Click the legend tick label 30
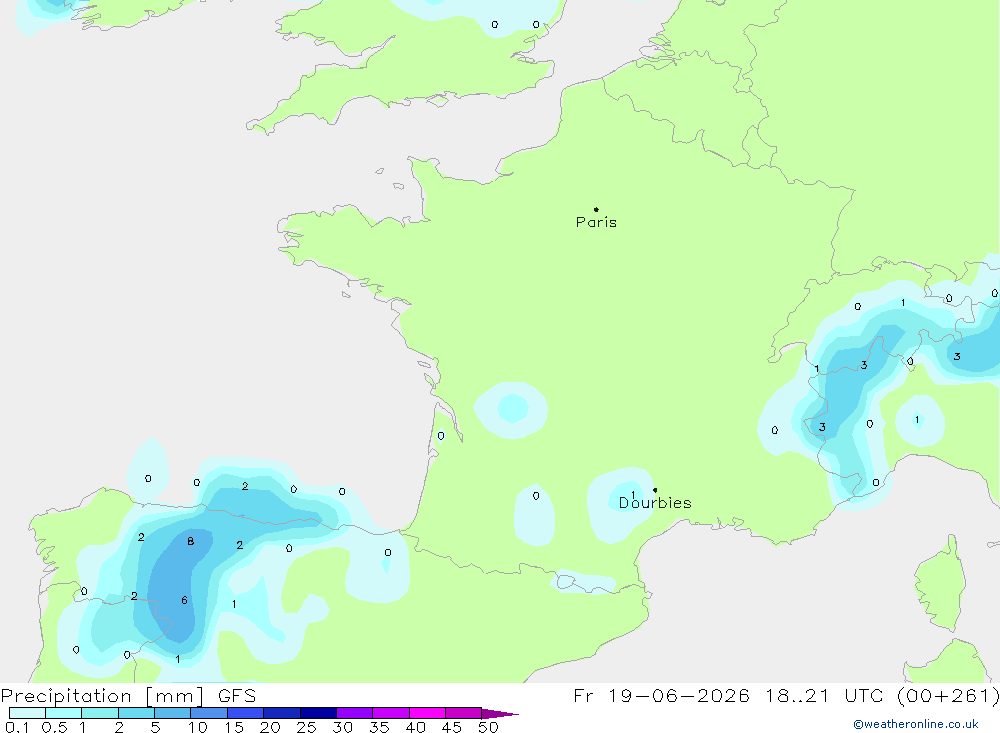 pyautogui.click(x=343, y=727)
